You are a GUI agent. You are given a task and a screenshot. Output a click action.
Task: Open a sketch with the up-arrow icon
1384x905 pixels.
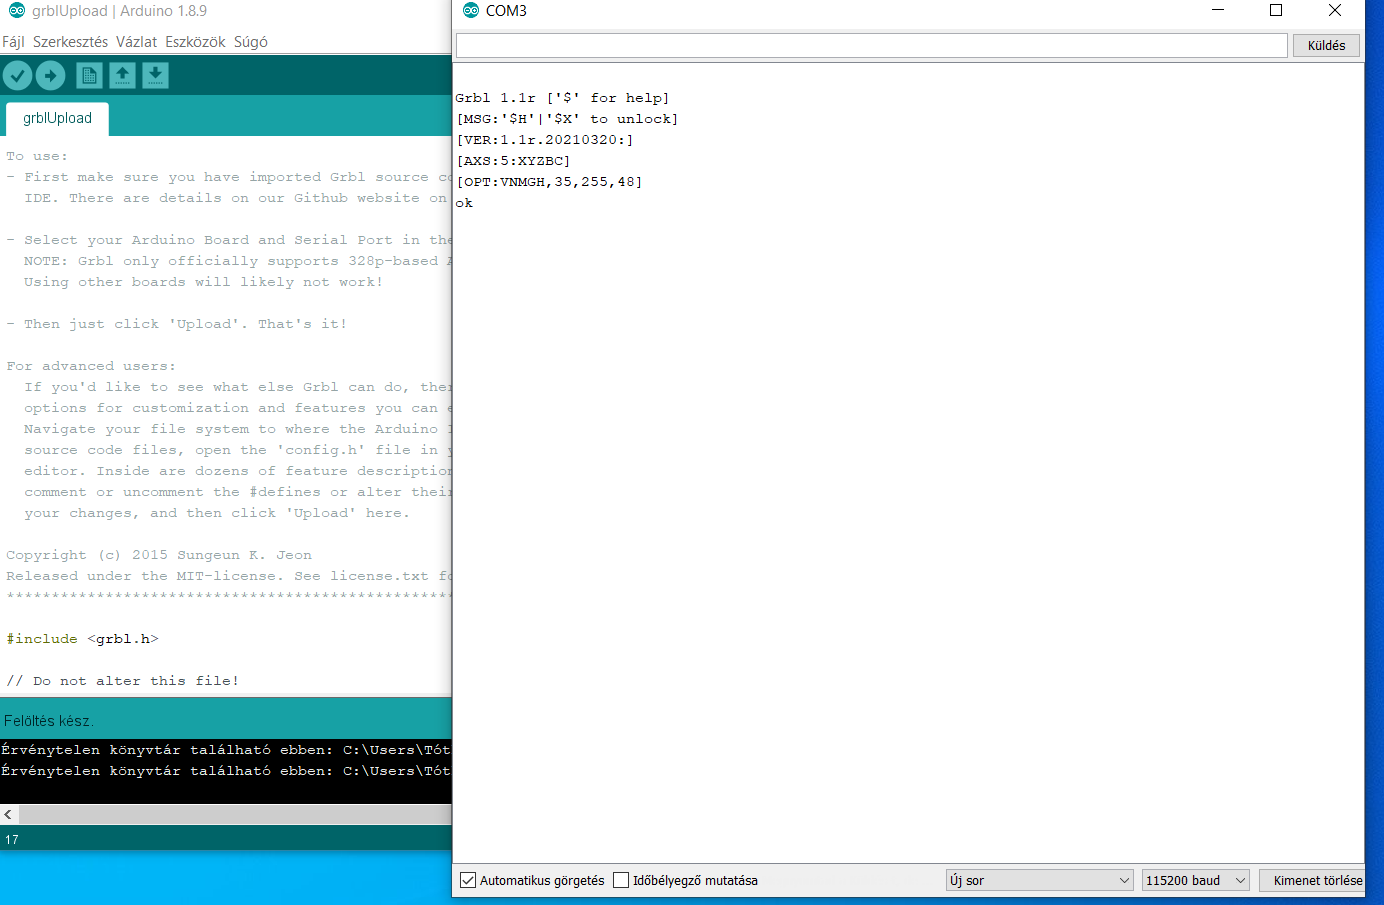(122, 75)
